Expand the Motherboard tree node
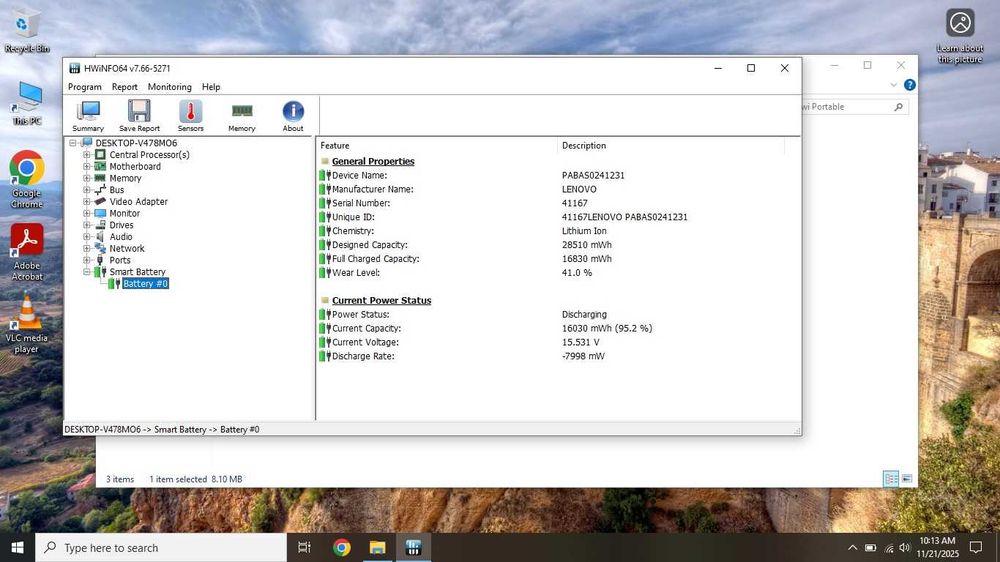Viewport: 1000px width, 562px height. pos(87,166)
